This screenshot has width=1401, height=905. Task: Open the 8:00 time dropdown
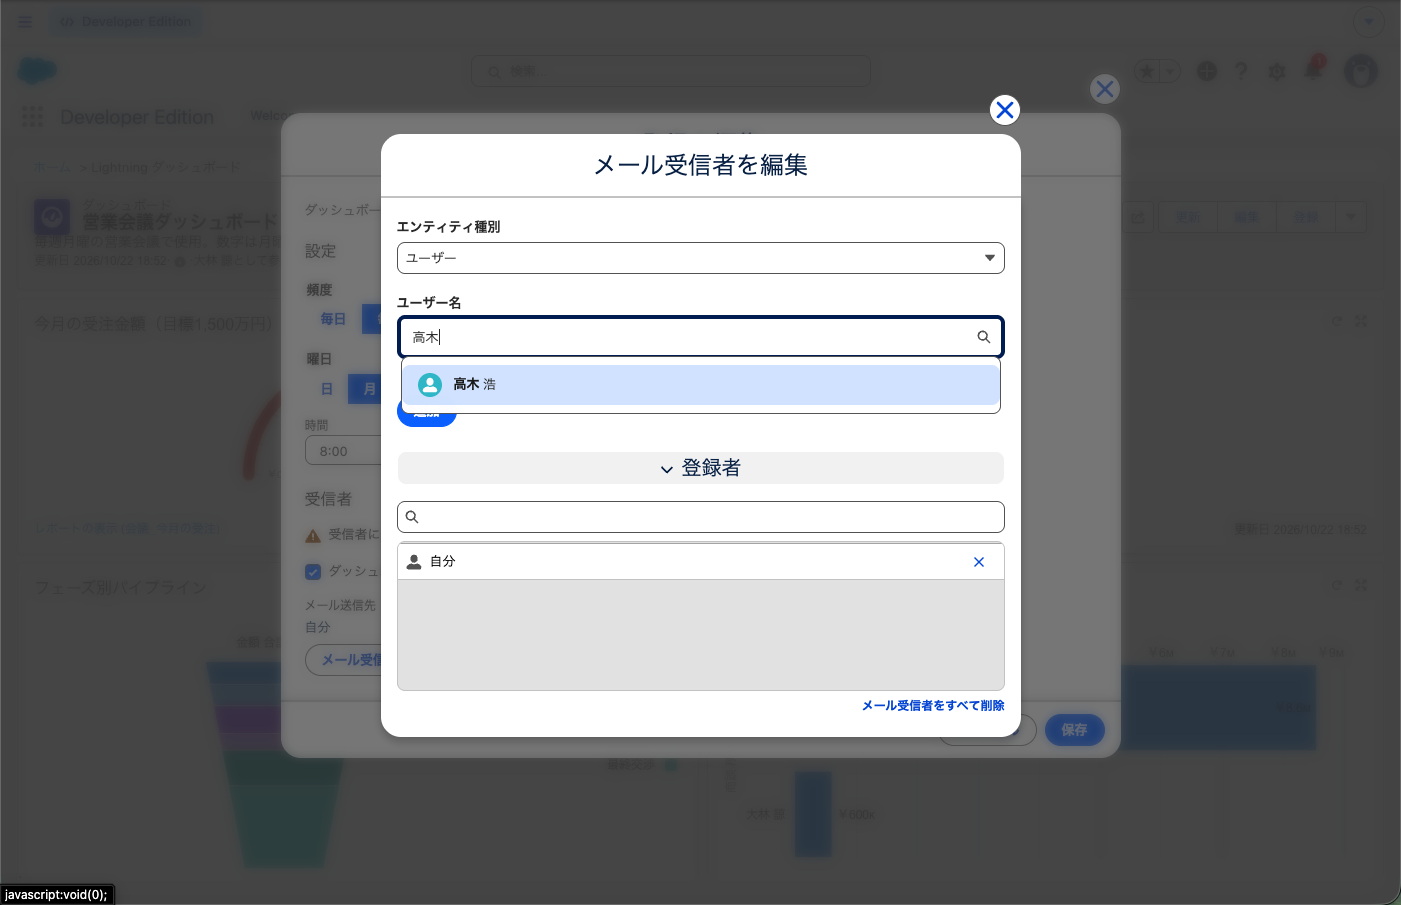(x=343, y=451)
